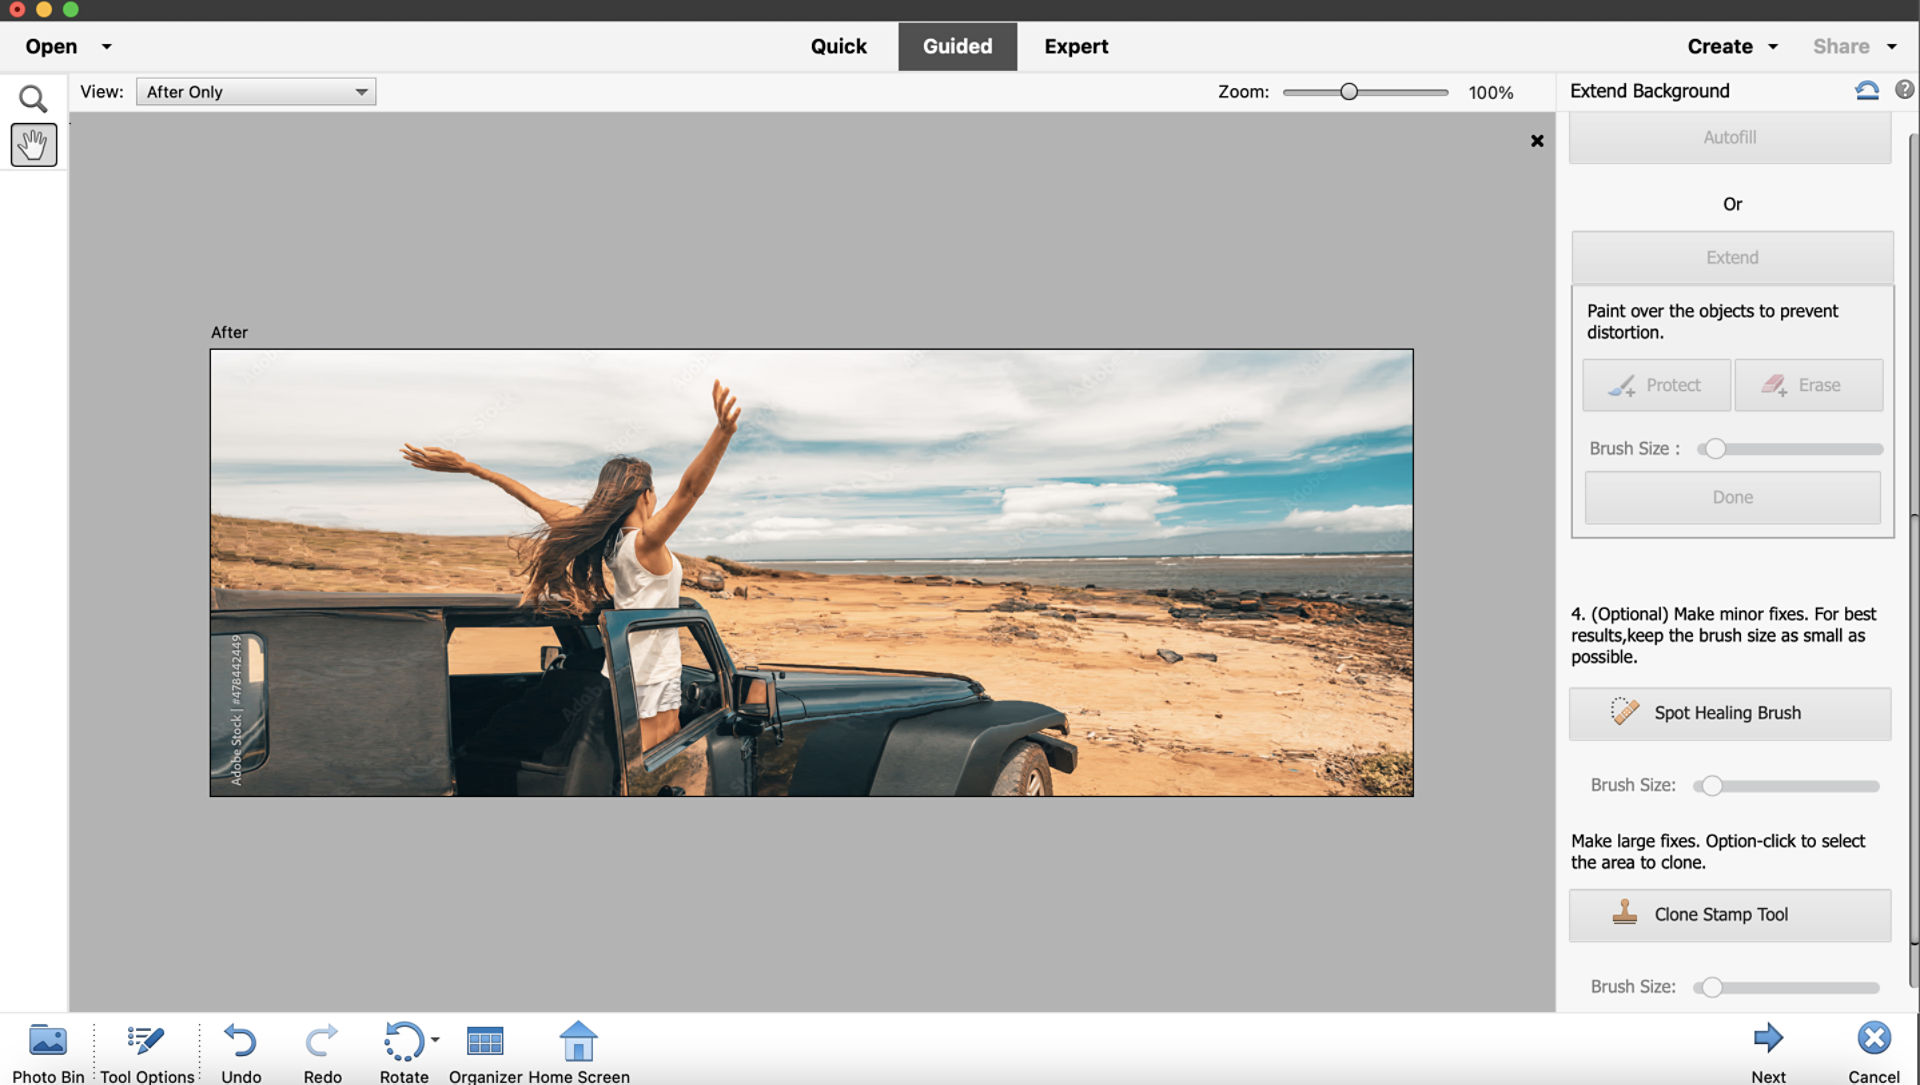The width and height of the screenshot is (1920, 1085).
Task: Select the Spot Healing Brush button
Action: pos(1729,713)
